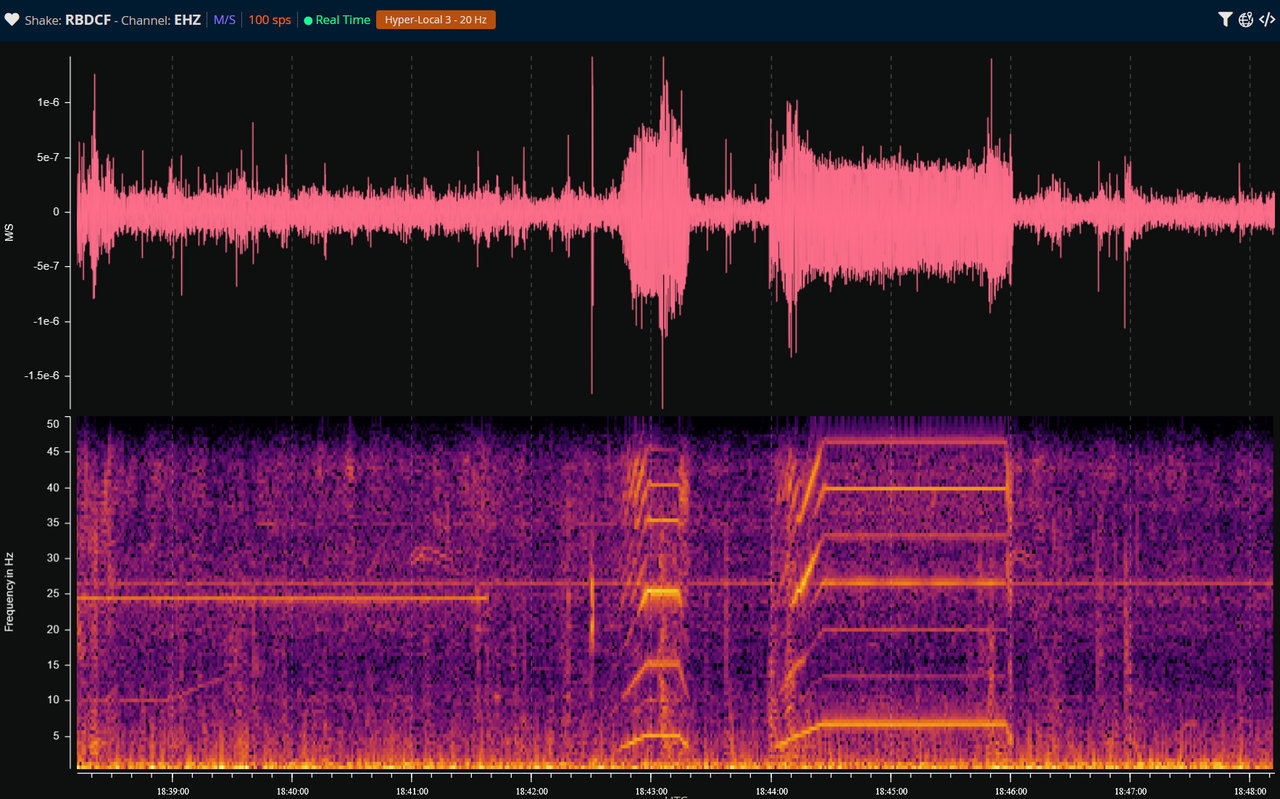Viewport: 1280px width, 799px height.
Task: Click the 5e-7 amplitude axis label
Action: click(x=49, y=158)
